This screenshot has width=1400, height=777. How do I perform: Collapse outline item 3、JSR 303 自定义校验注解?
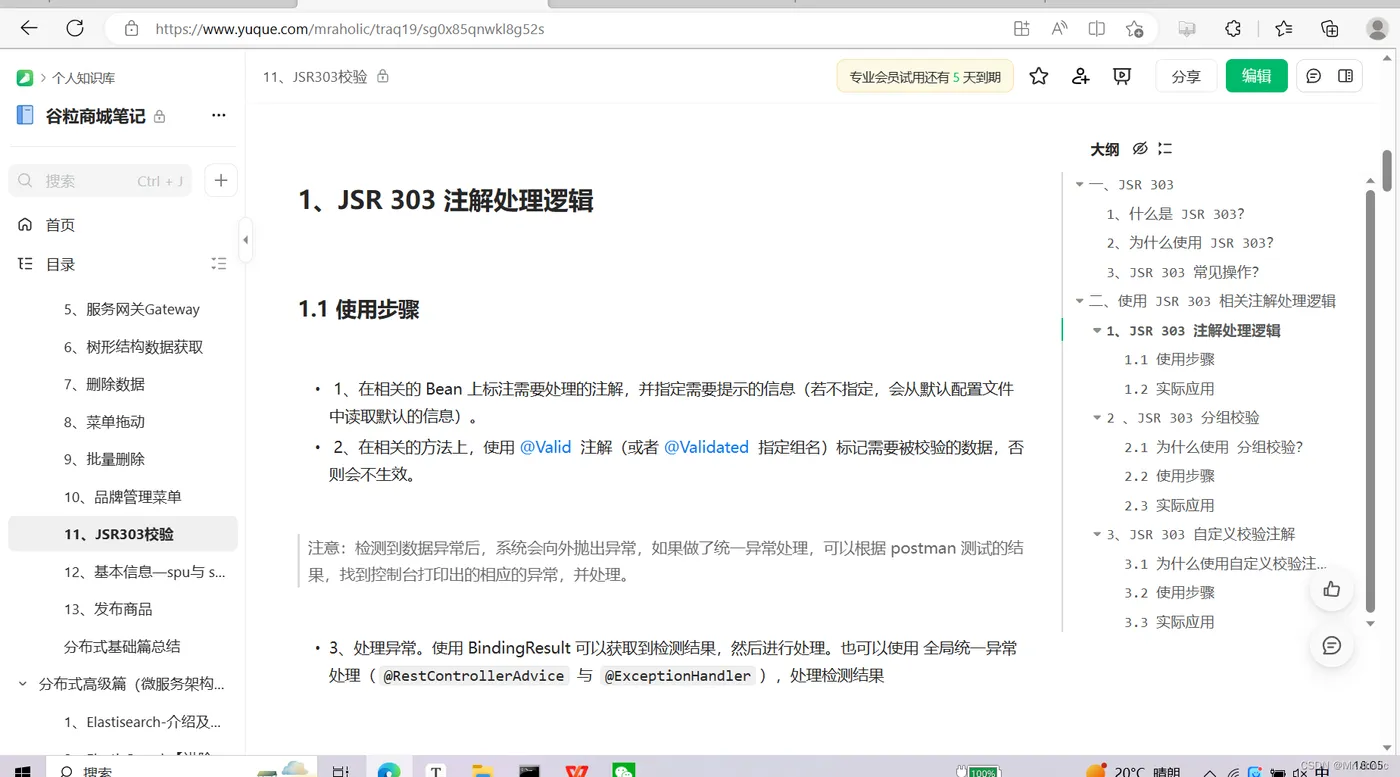point(1097,534)
